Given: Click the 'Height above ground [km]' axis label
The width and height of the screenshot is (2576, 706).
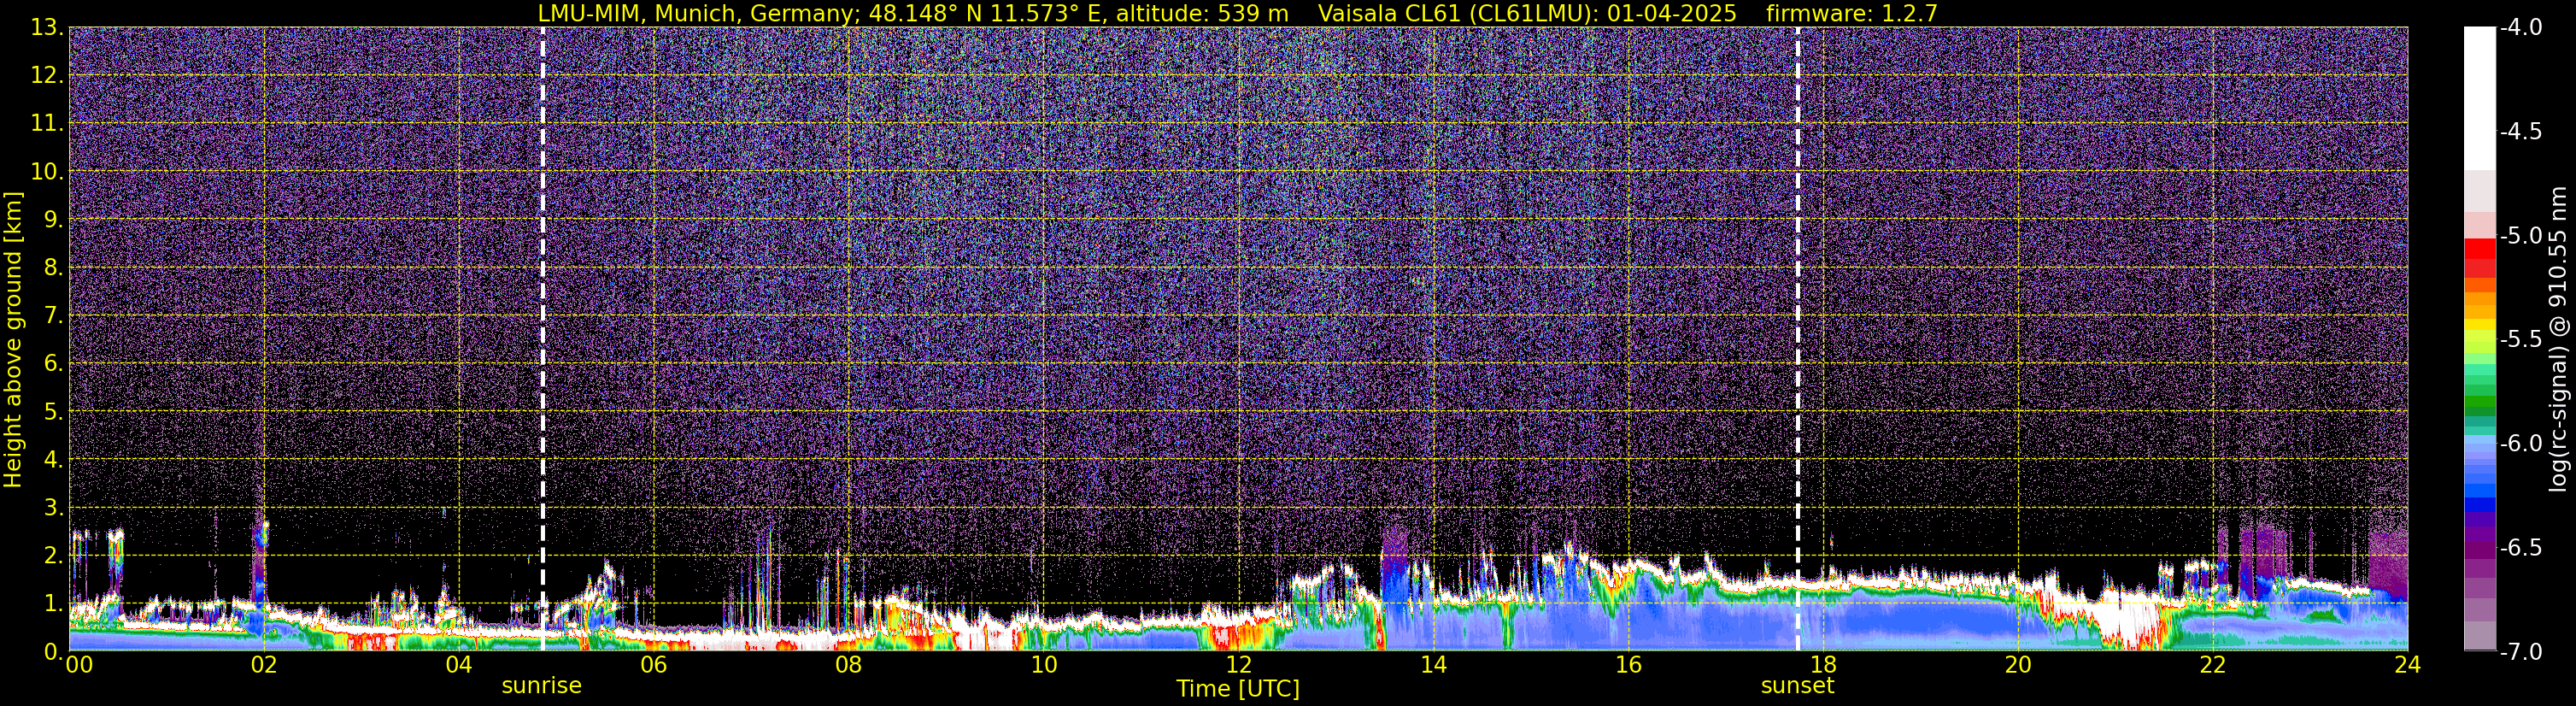Looking at the screenshot, I should point(13,340).
